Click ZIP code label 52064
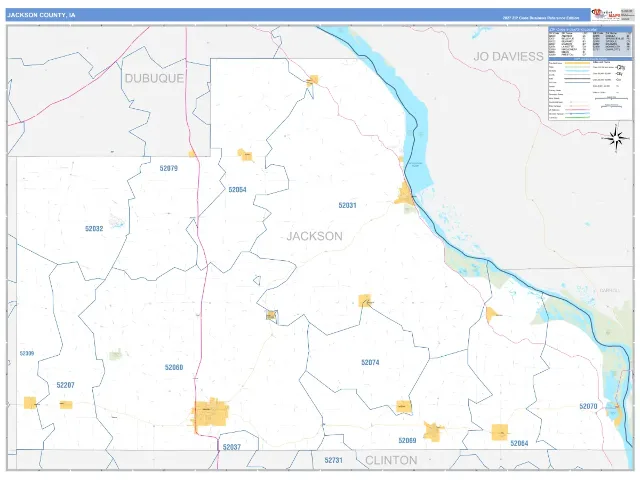The image size is (640, 480). point(519,443)
